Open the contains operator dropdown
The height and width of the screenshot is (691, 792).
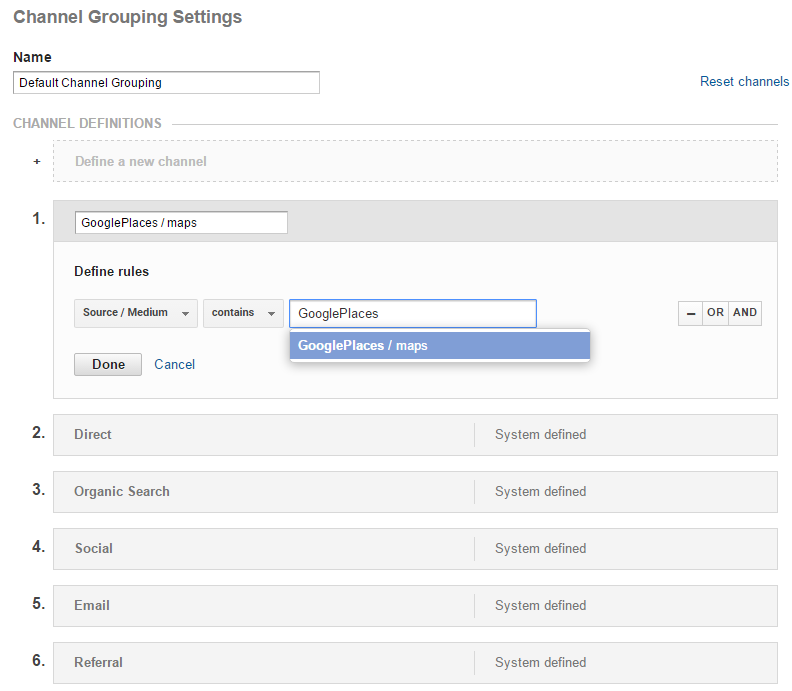click(x=243, y=313)
